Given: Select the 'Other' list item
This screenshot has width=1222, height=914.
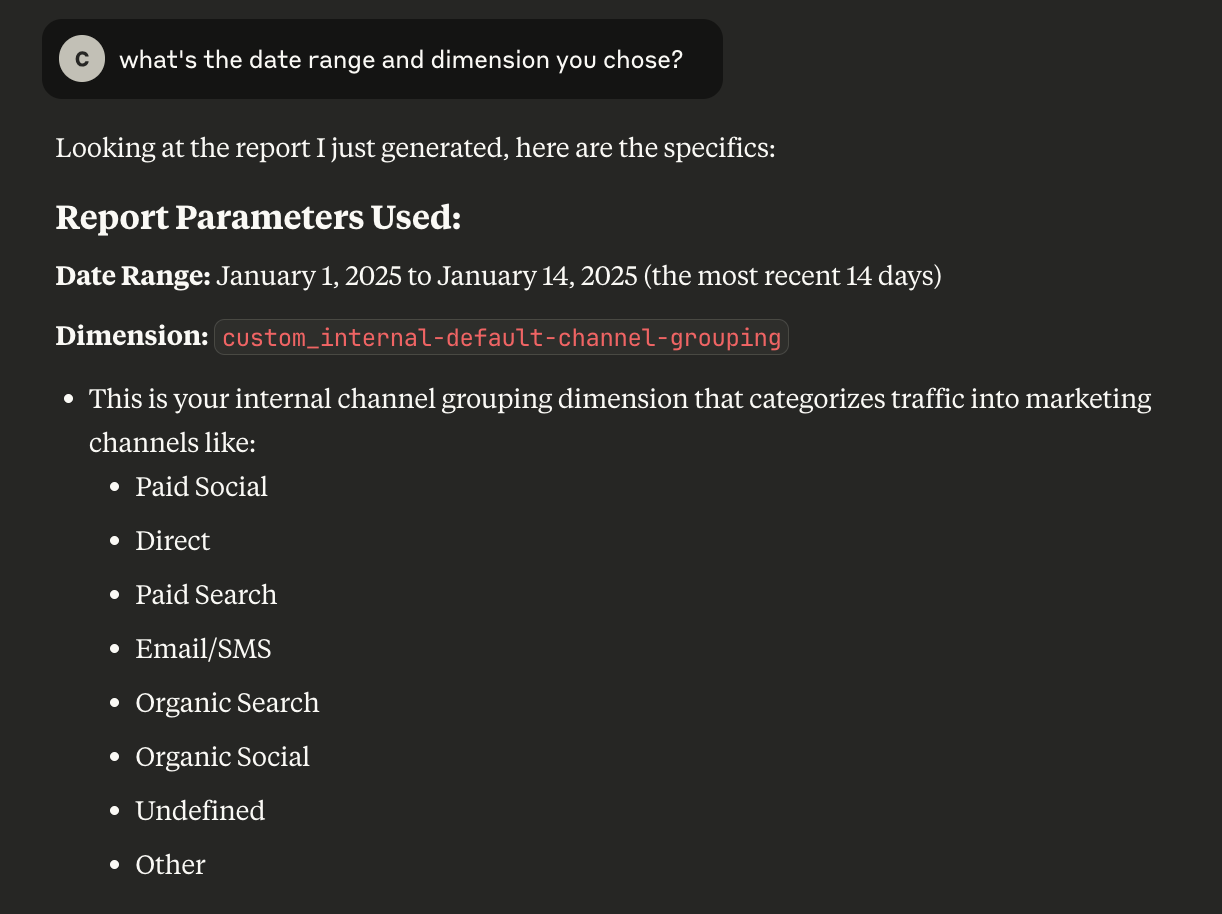Looking at the screenshot, I should tap(170, 865).
